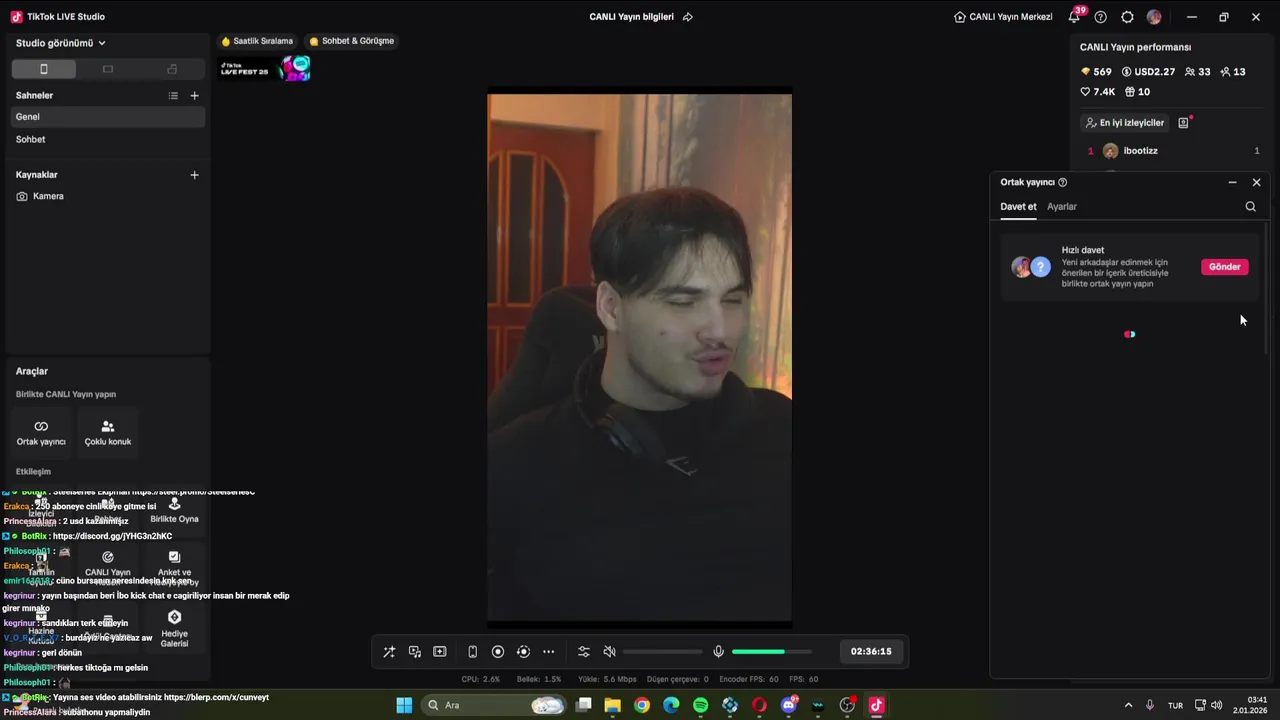Open the scene list icon beside Sahneler
This screenshot has height=720, width=1280.
point(173,96)
